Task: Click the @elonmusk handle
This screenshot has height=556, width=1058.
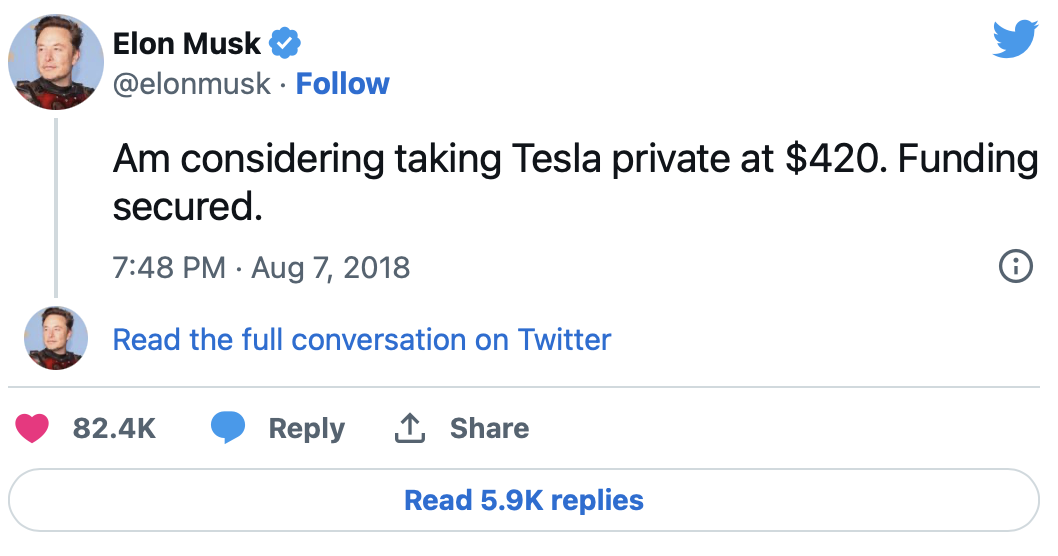Action: point(192,84)
